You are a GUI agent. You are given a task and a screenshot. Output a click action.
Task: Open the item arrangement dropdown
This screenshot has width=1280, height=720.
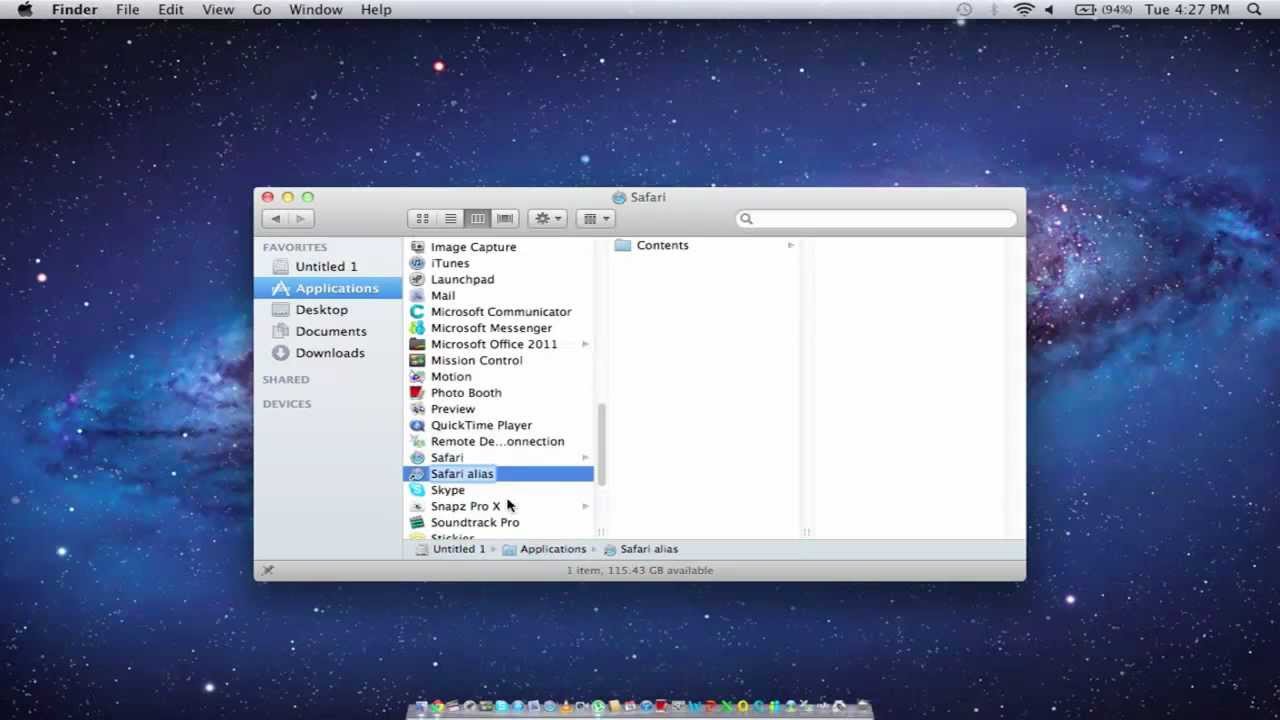596,219
